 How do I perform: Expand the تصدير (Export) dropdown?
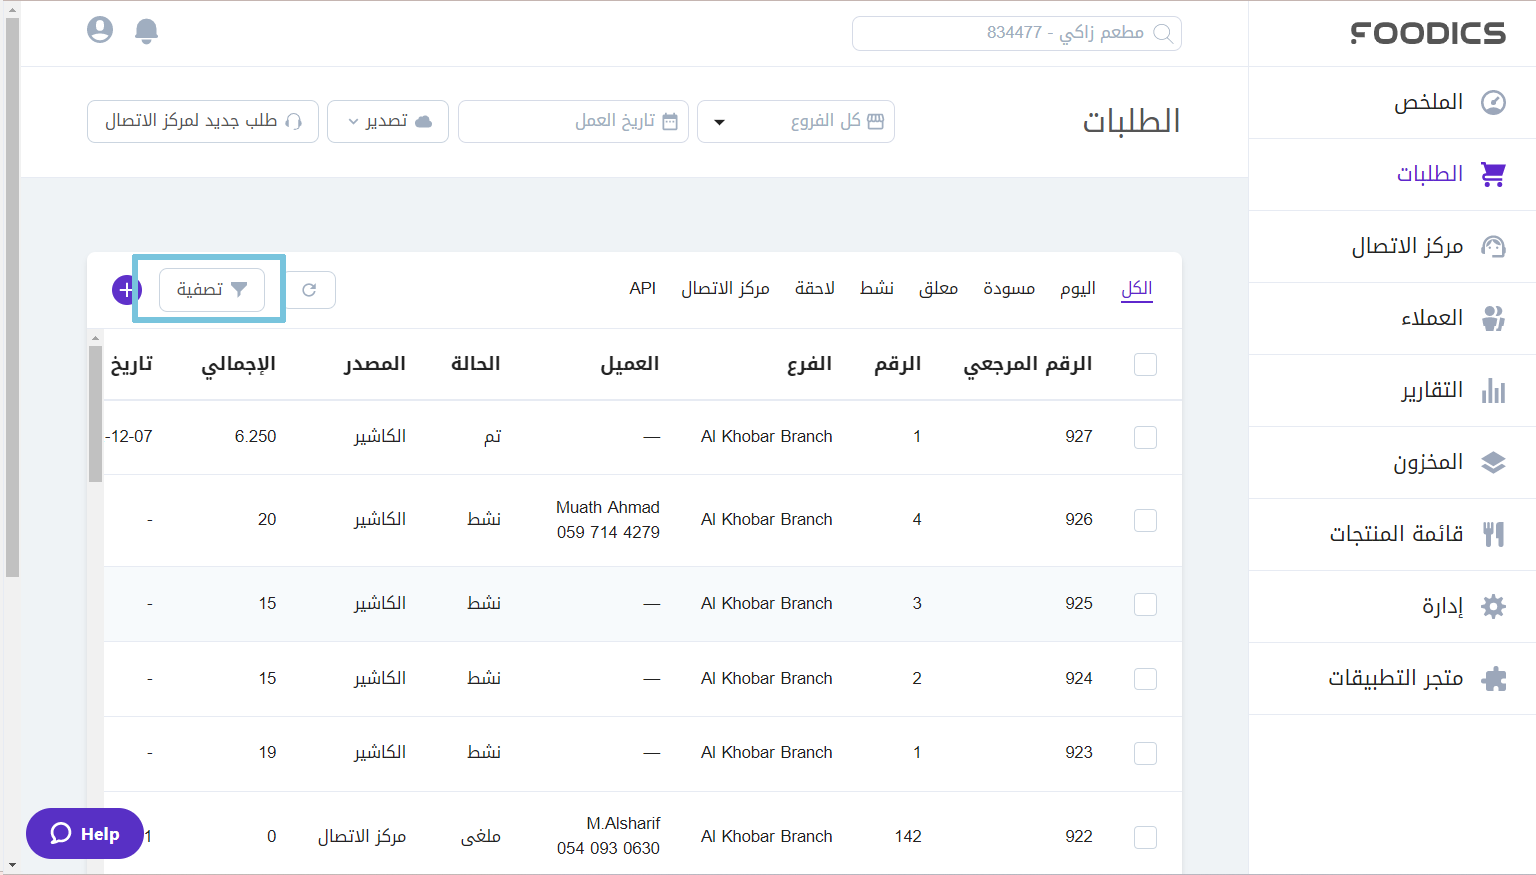pos(388,121)
